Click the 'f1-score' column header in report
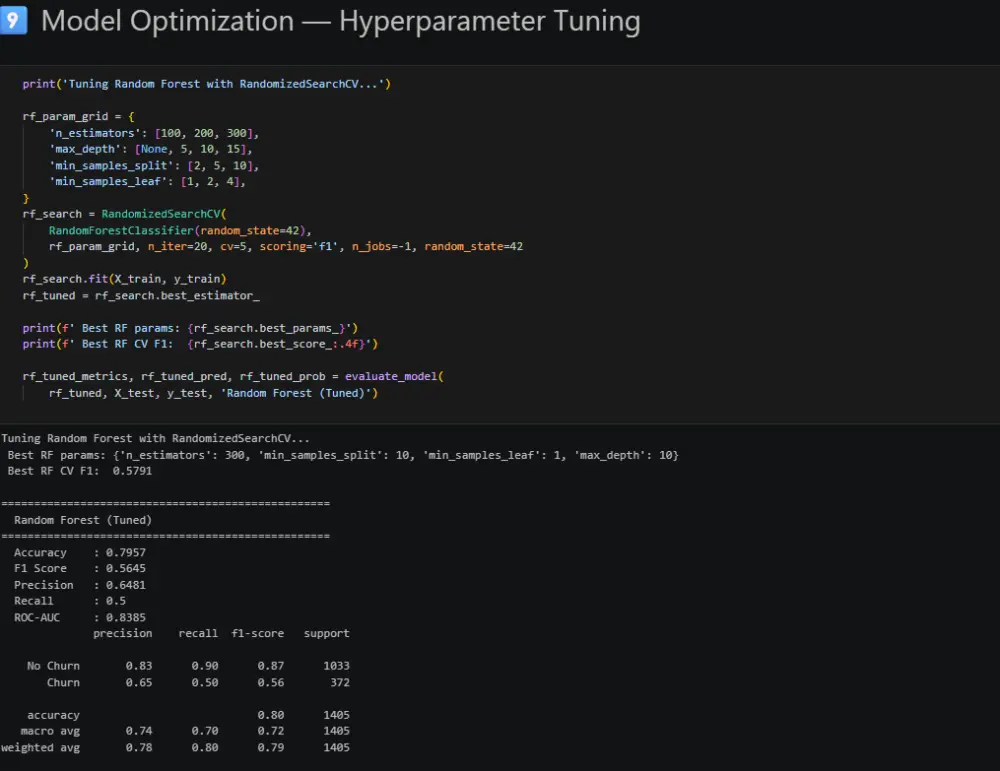Viewport: 1000px width, 771px height. 258,634
